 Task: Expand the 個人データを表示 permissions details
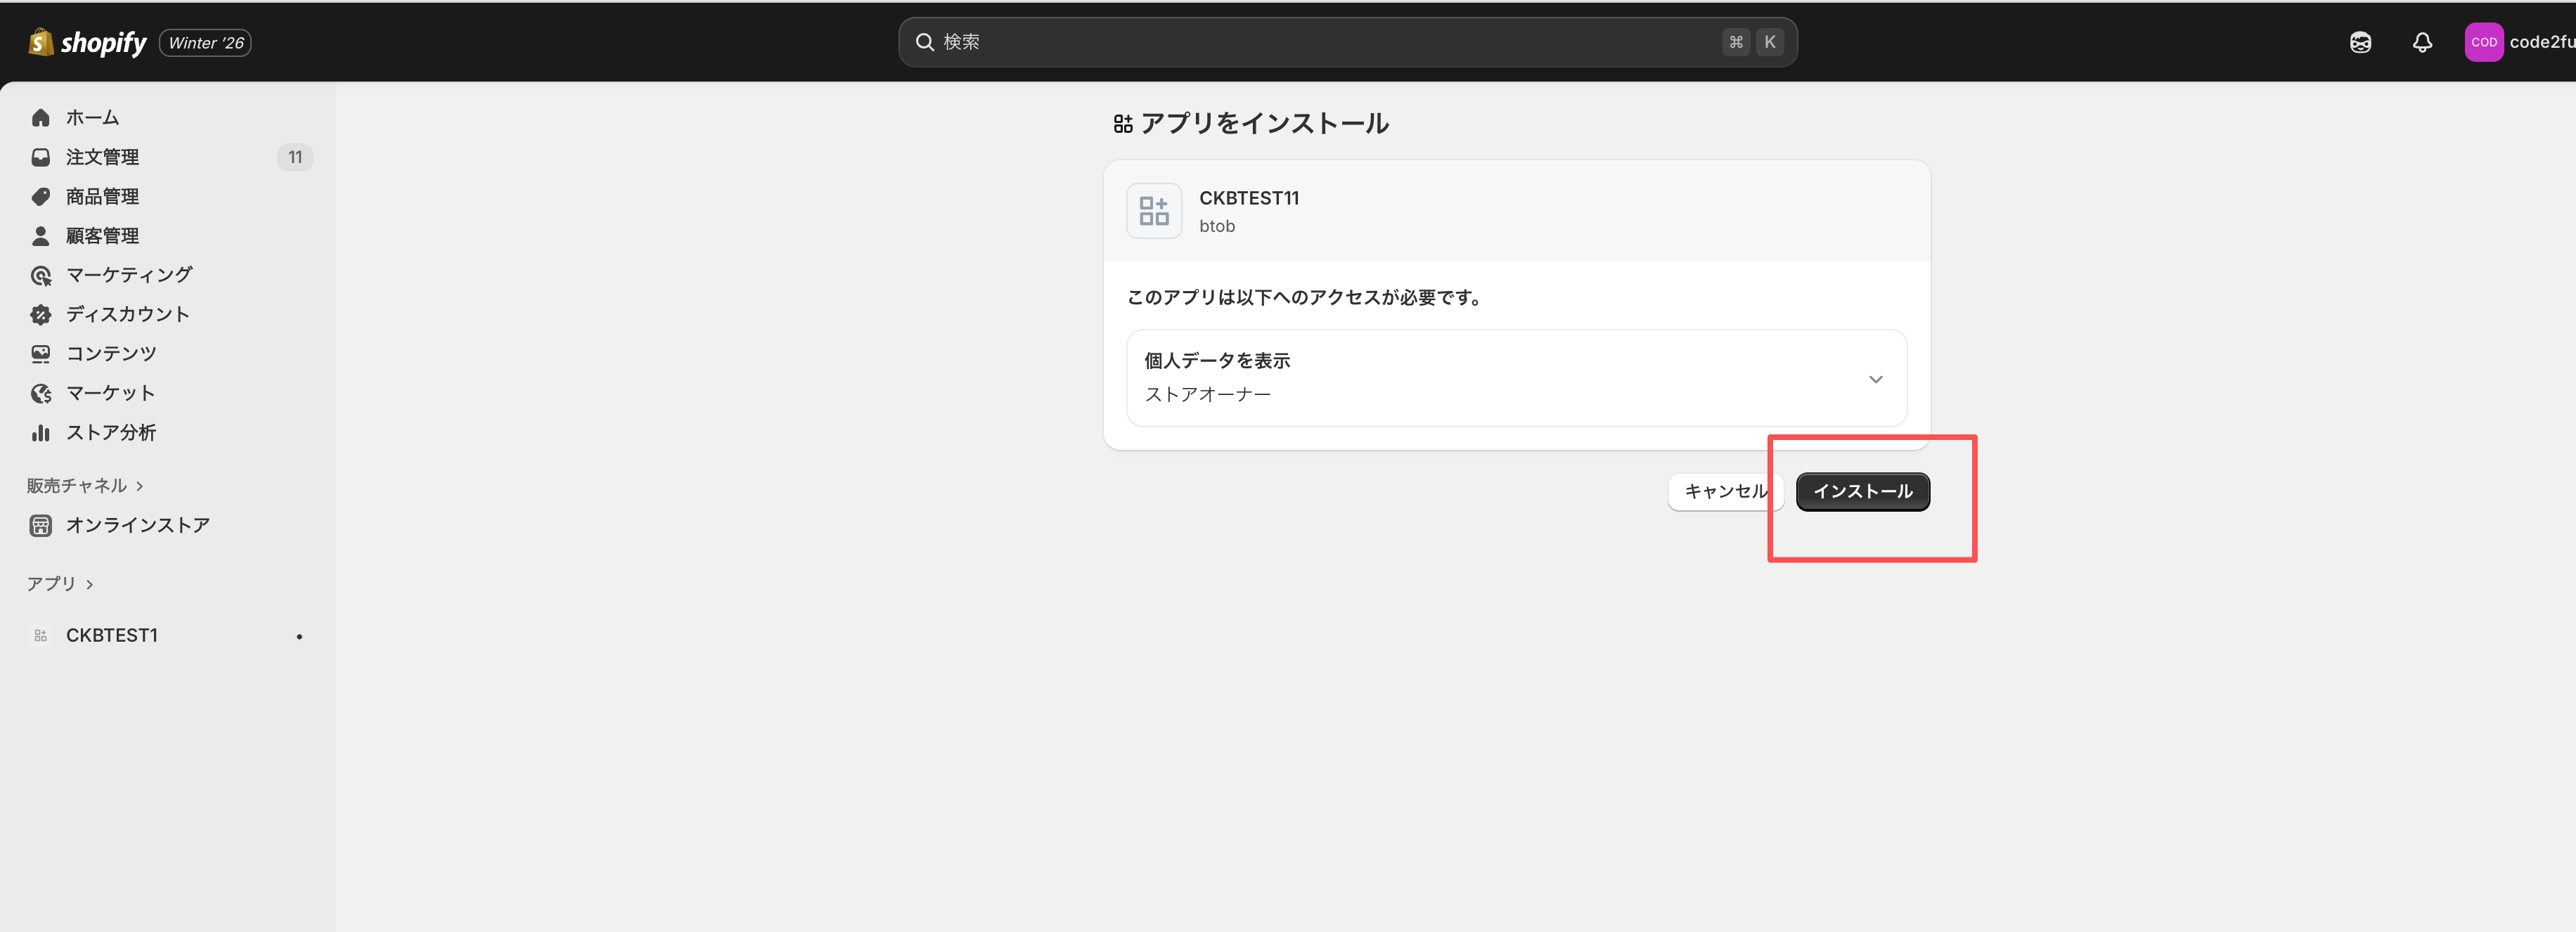click(x=1875, y=379)
